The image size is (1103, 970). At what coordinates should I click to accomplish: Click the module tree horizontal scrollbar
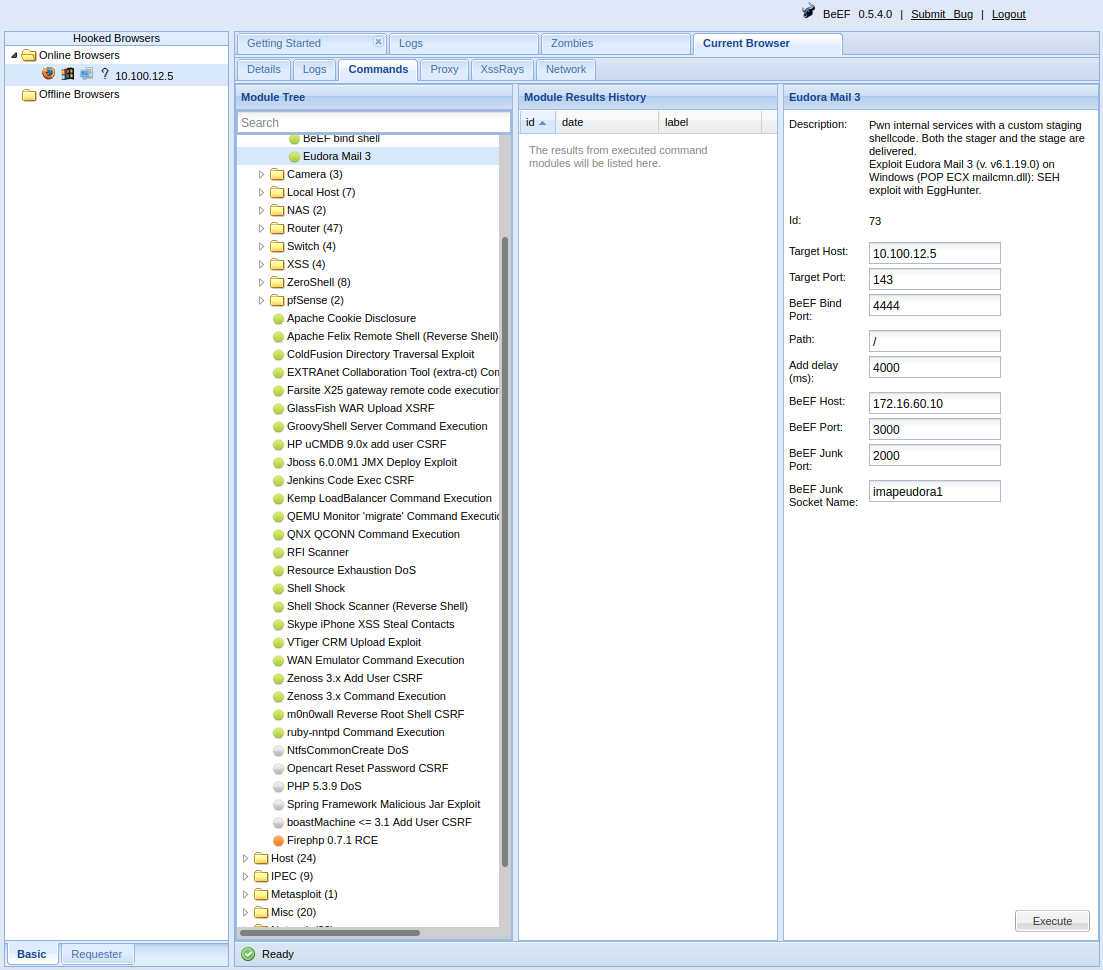coord(330,933)
